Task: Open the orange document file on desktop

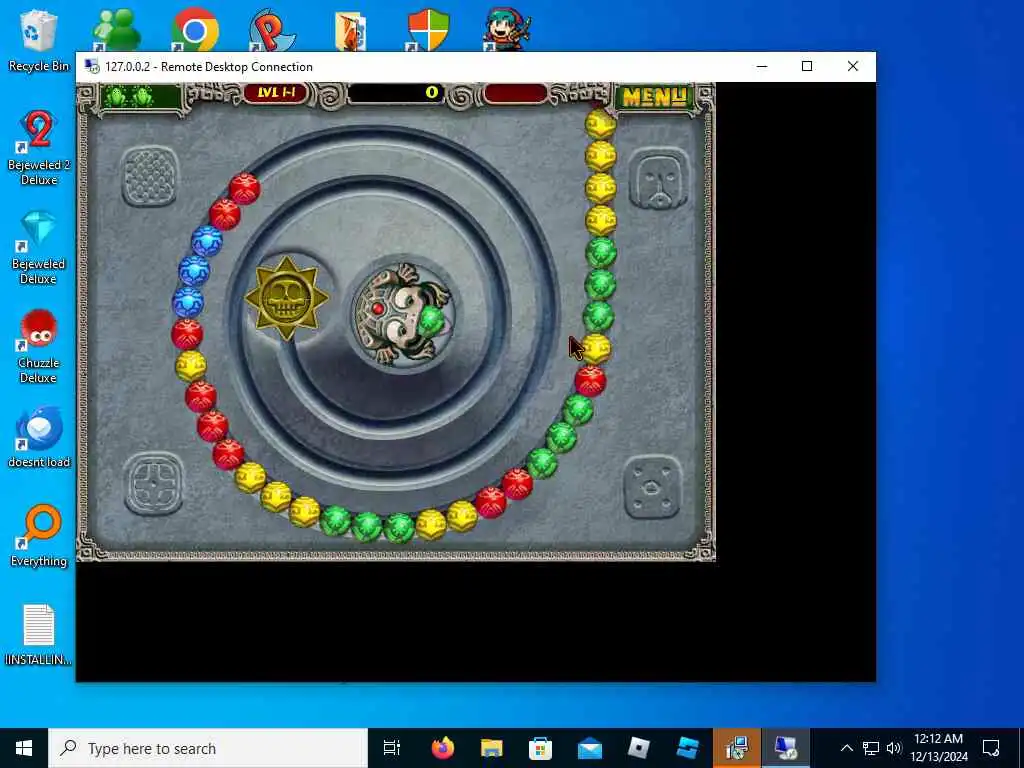Action: (x=350, y=30)
